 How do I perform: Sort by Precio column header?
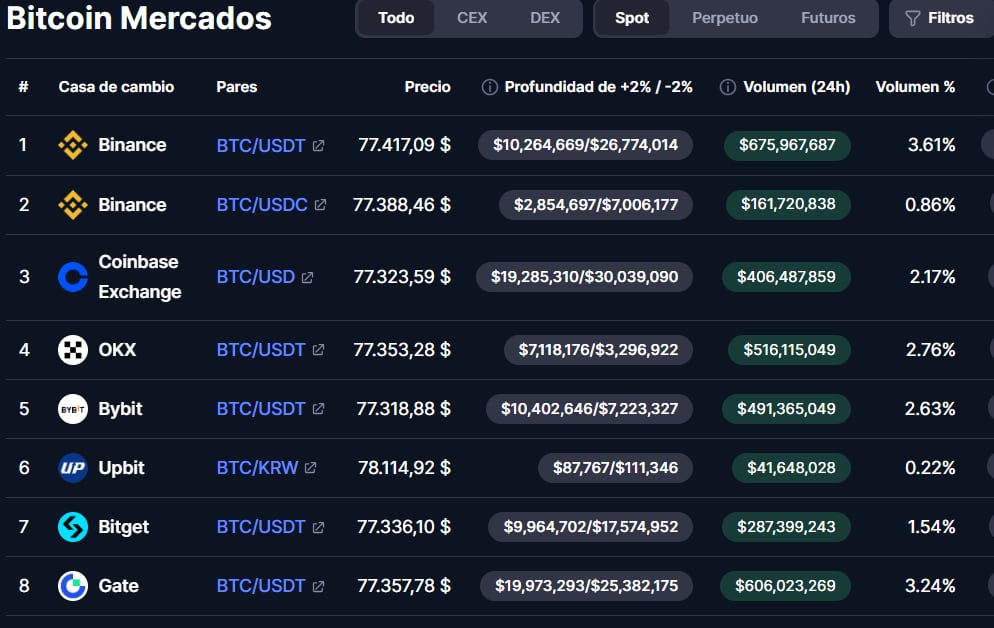427,87
